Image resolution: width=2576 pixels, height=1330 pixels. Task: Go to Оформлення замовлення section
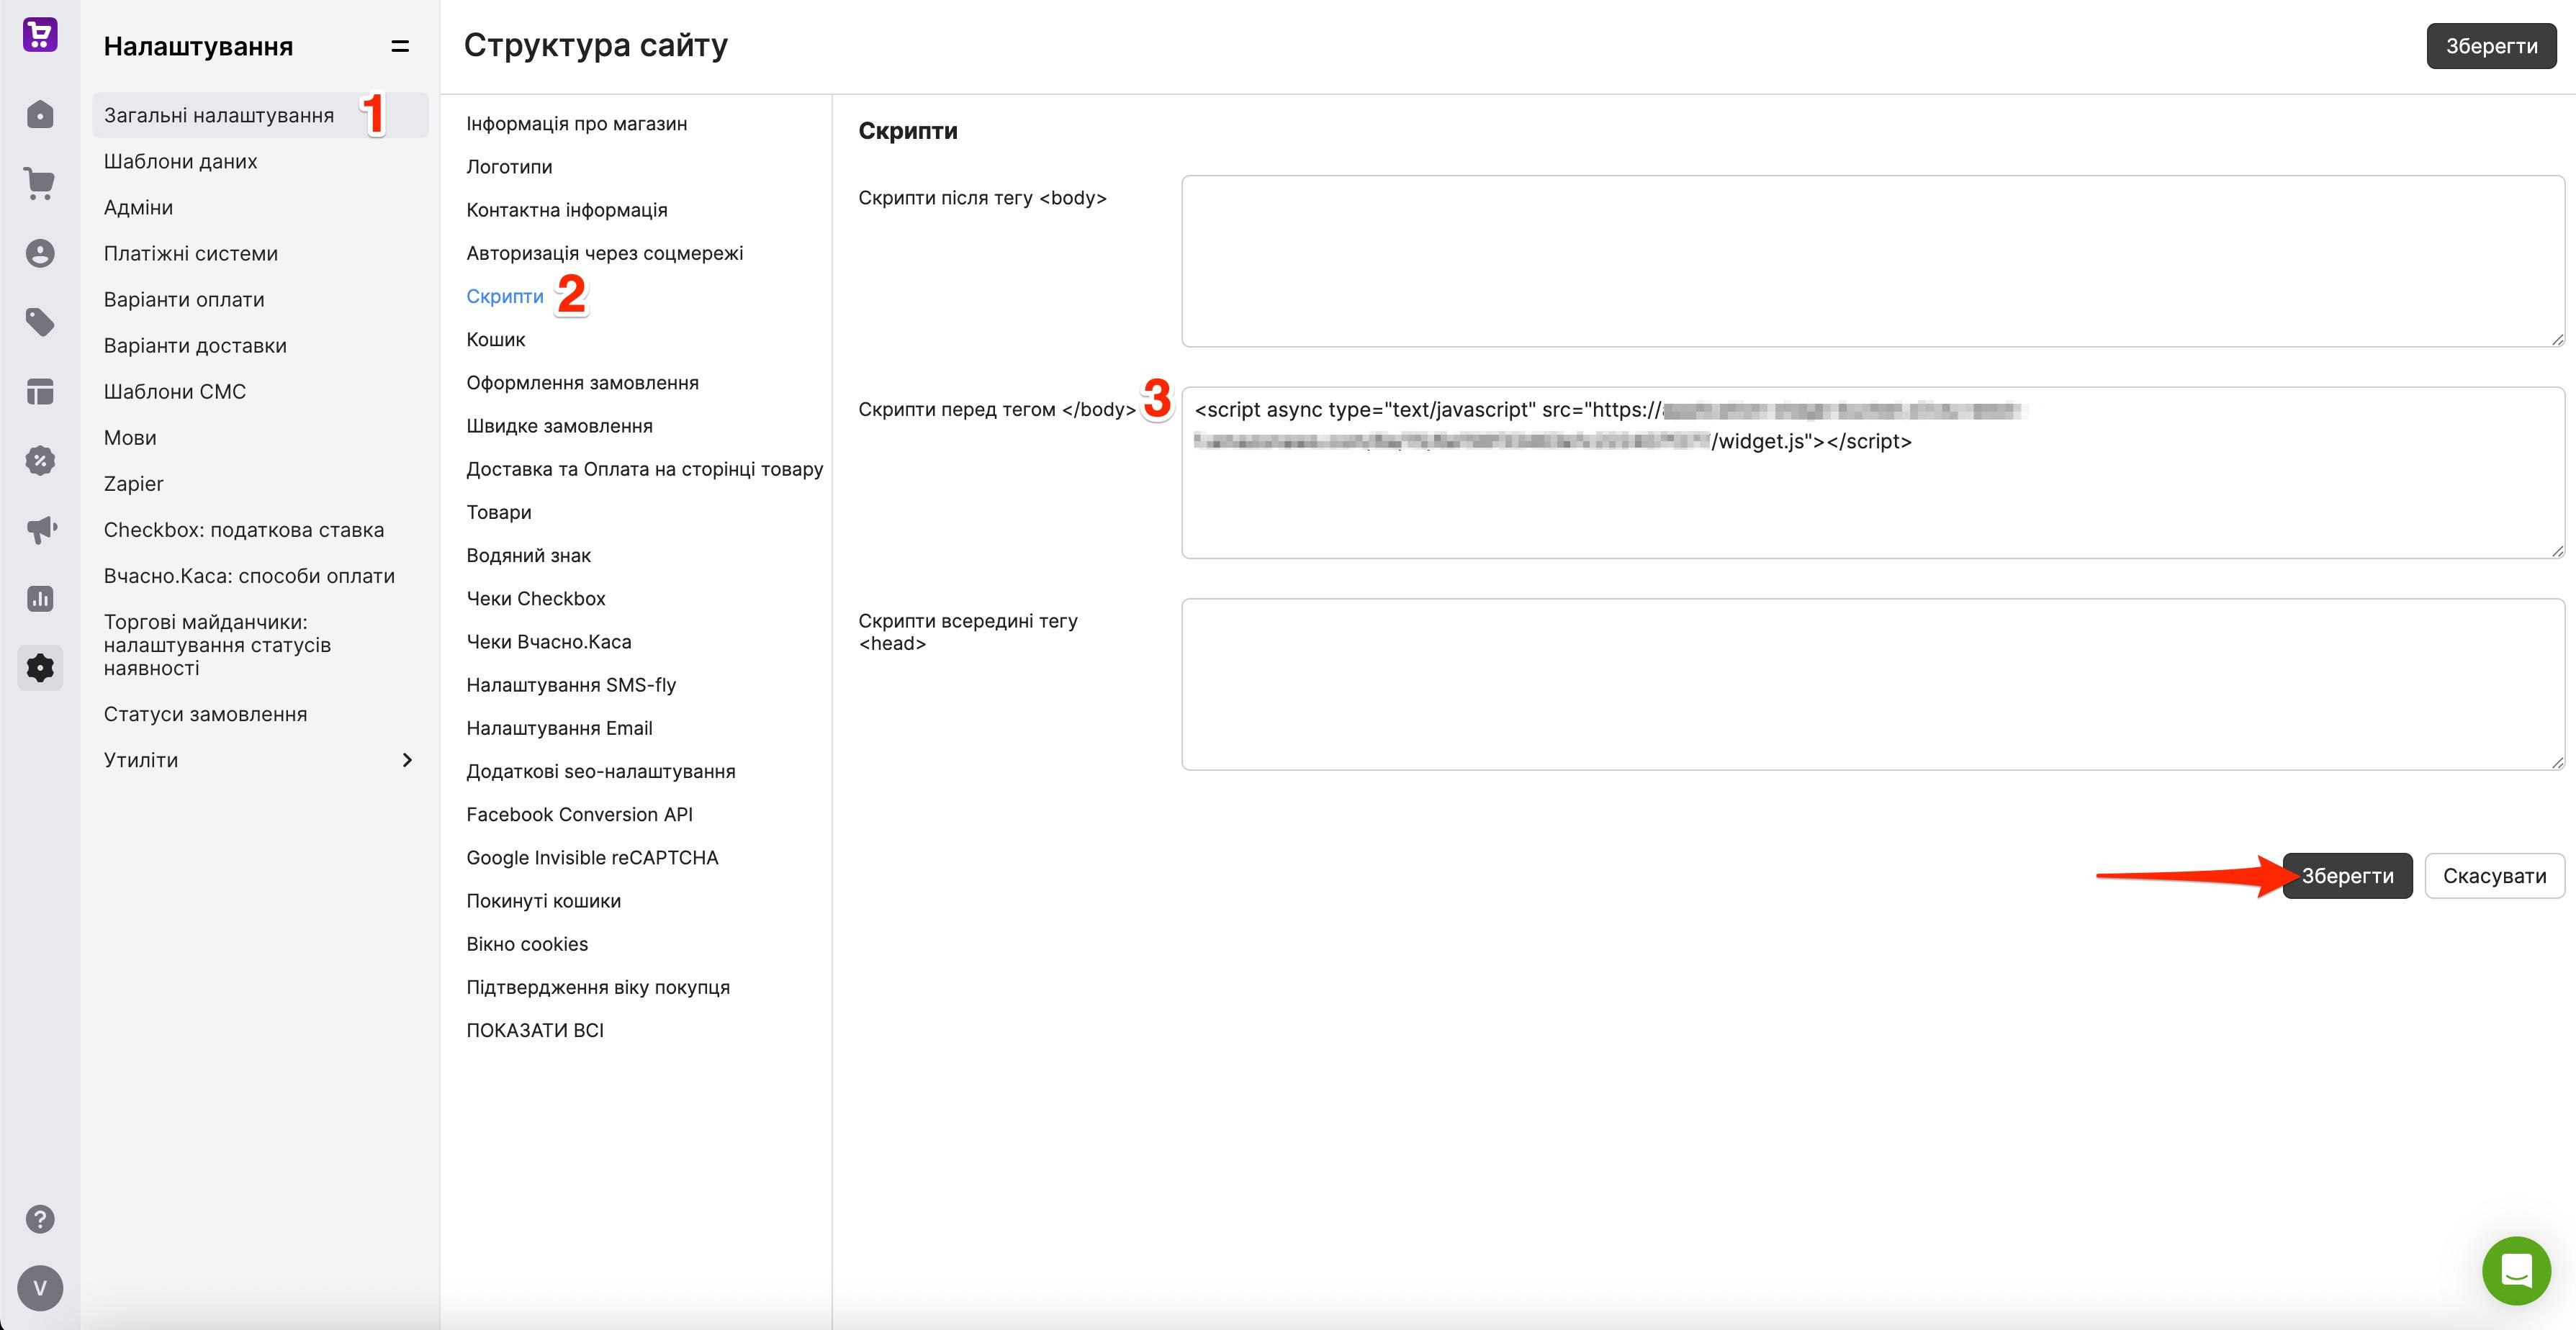pyautogui.click(x=582, y=382)
